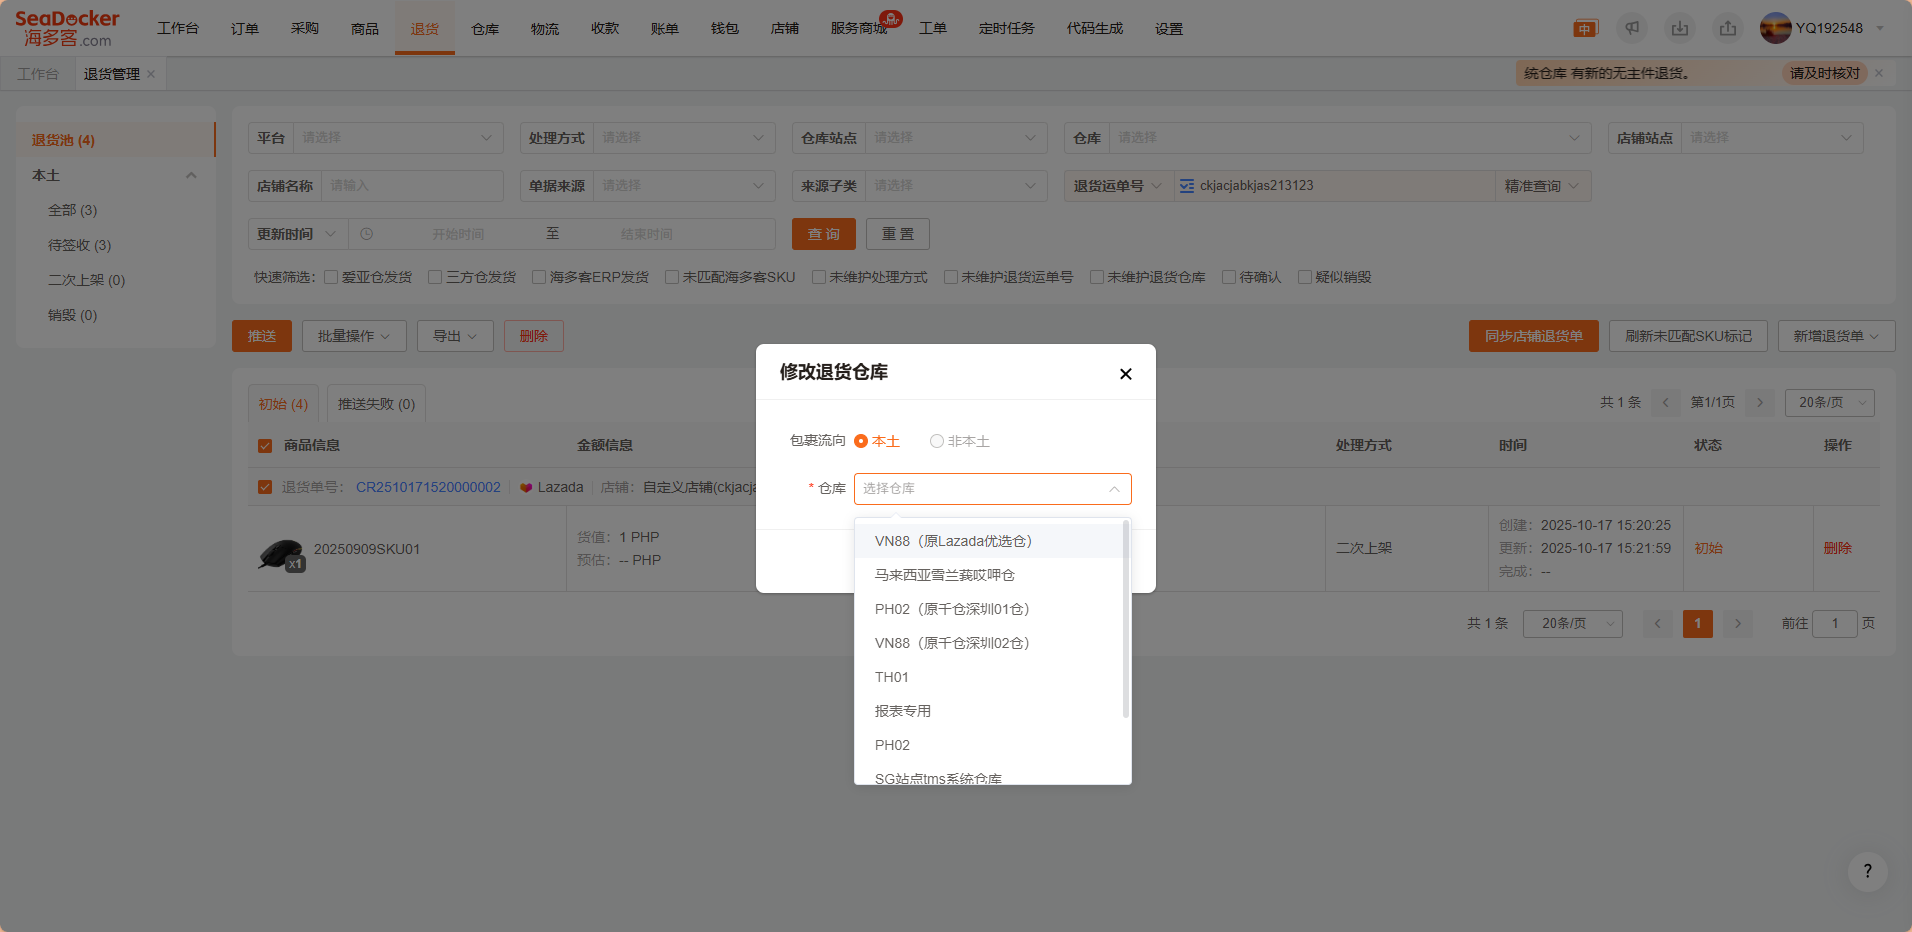
Task: Click the upload/export icon in header
Action: click(x=1728, y=29)
